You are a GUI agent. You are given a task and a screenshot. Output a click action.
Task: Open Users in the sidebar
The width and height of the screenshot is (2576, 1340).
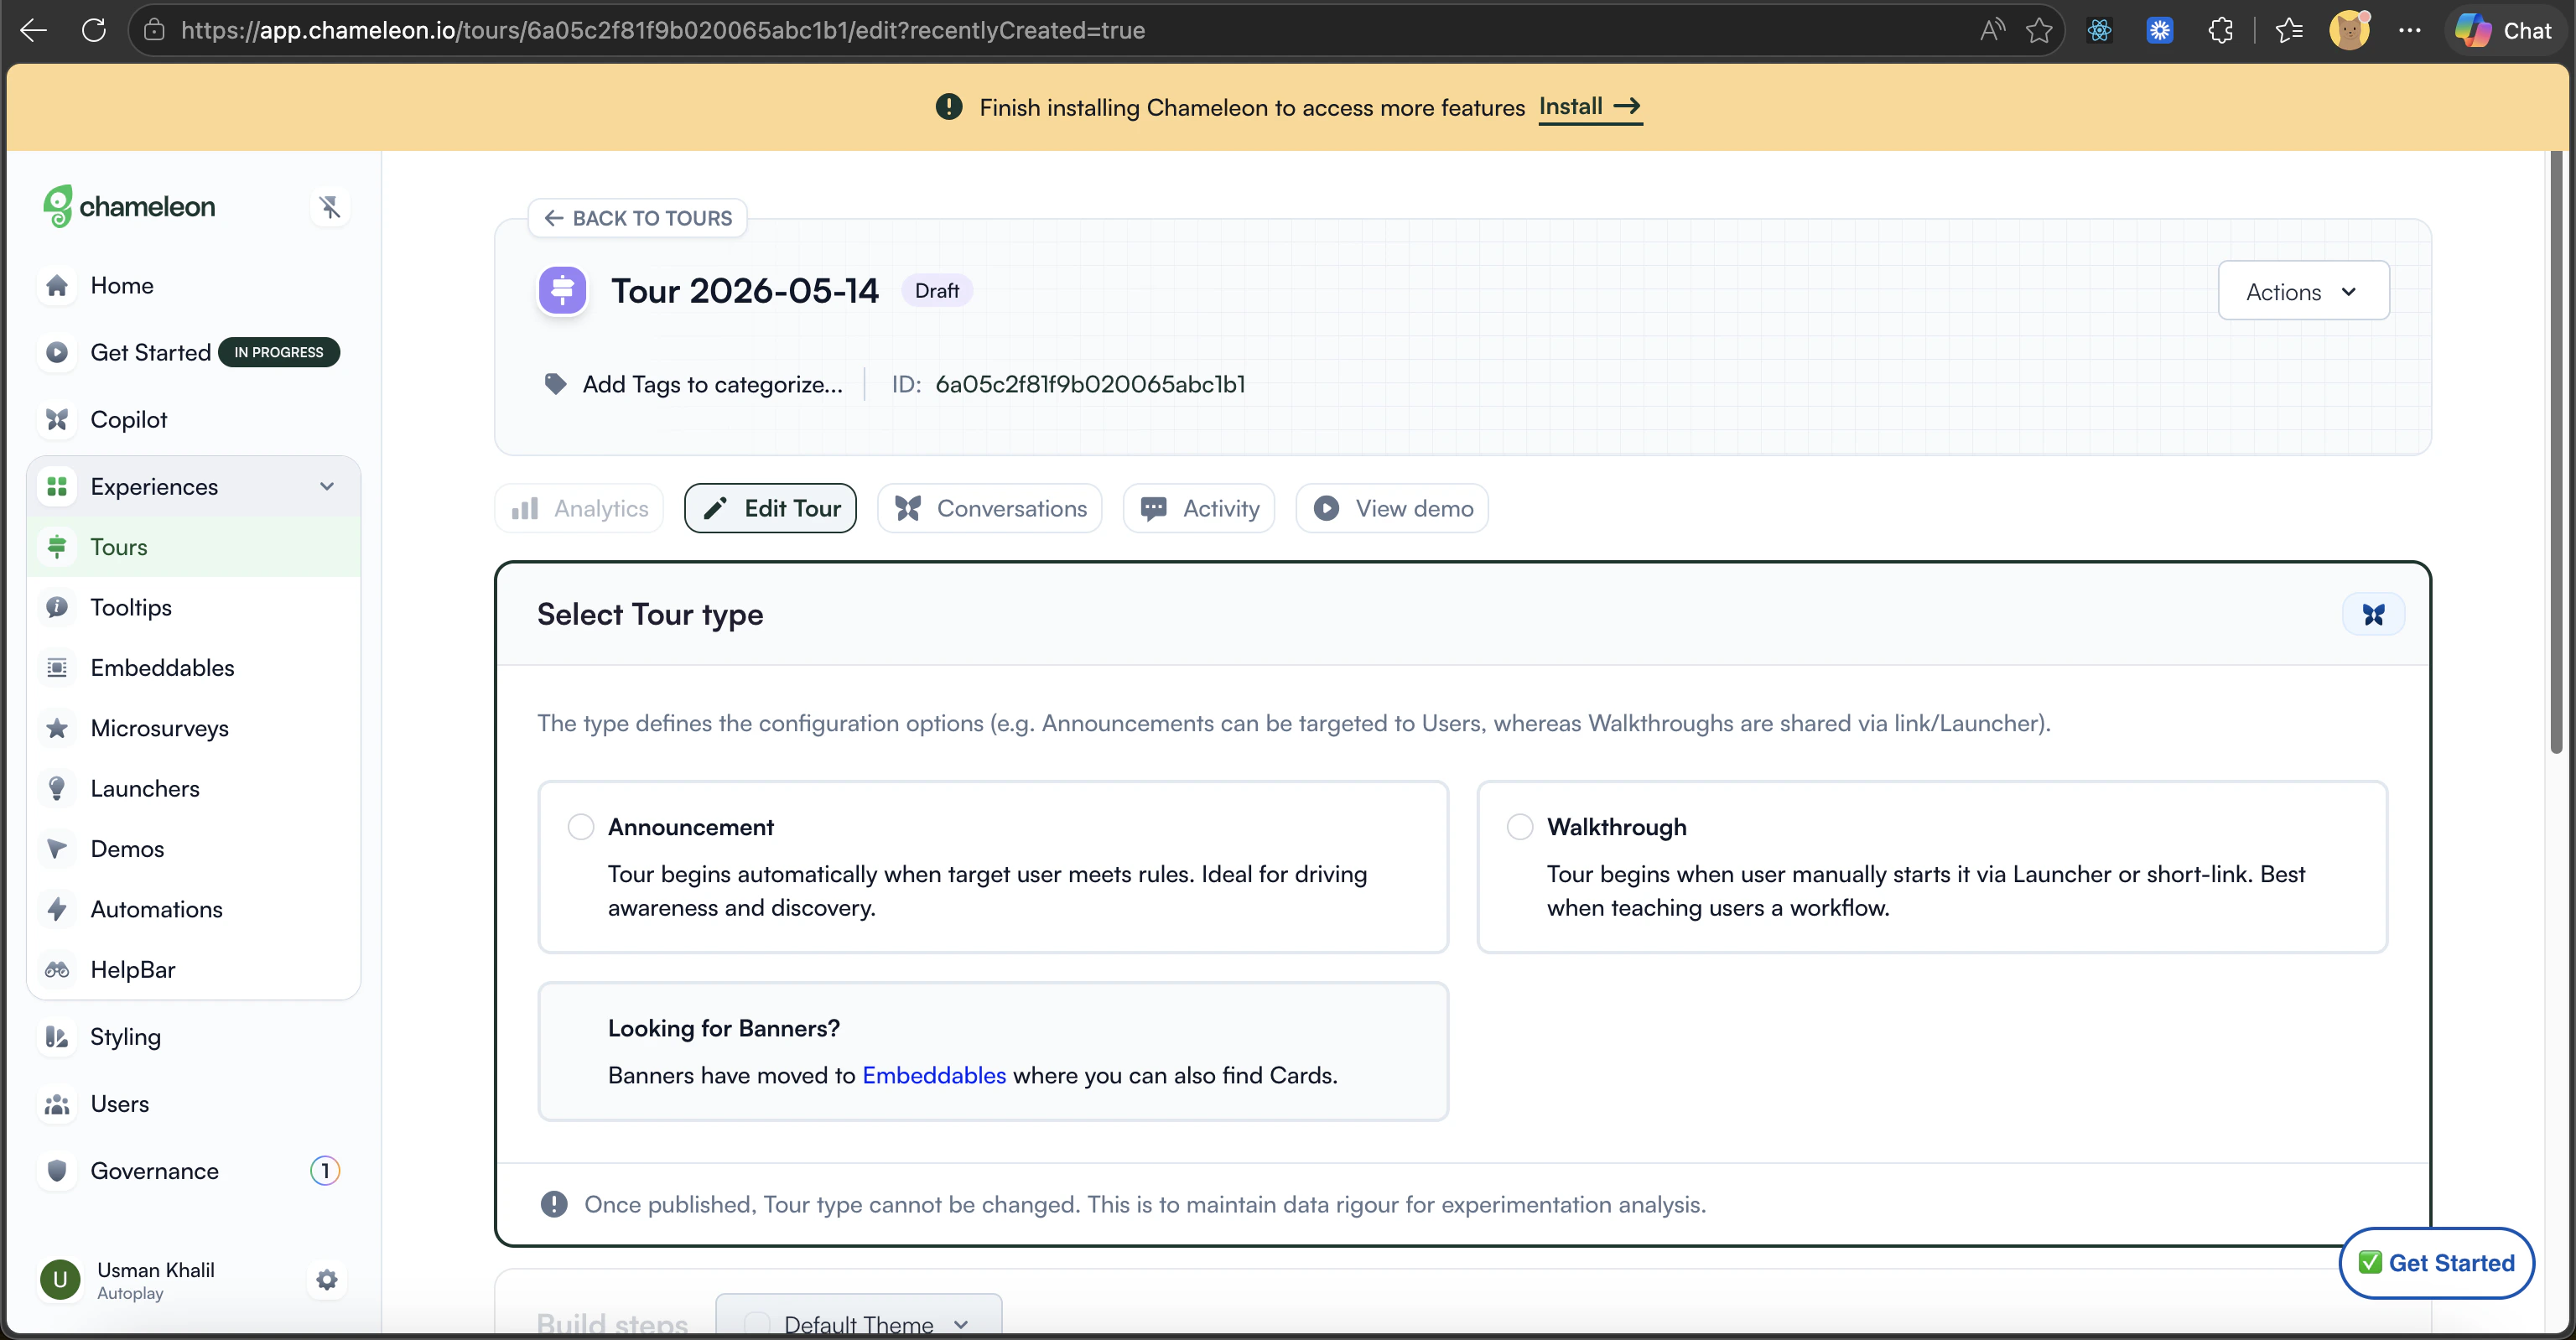pos(119,1103)
